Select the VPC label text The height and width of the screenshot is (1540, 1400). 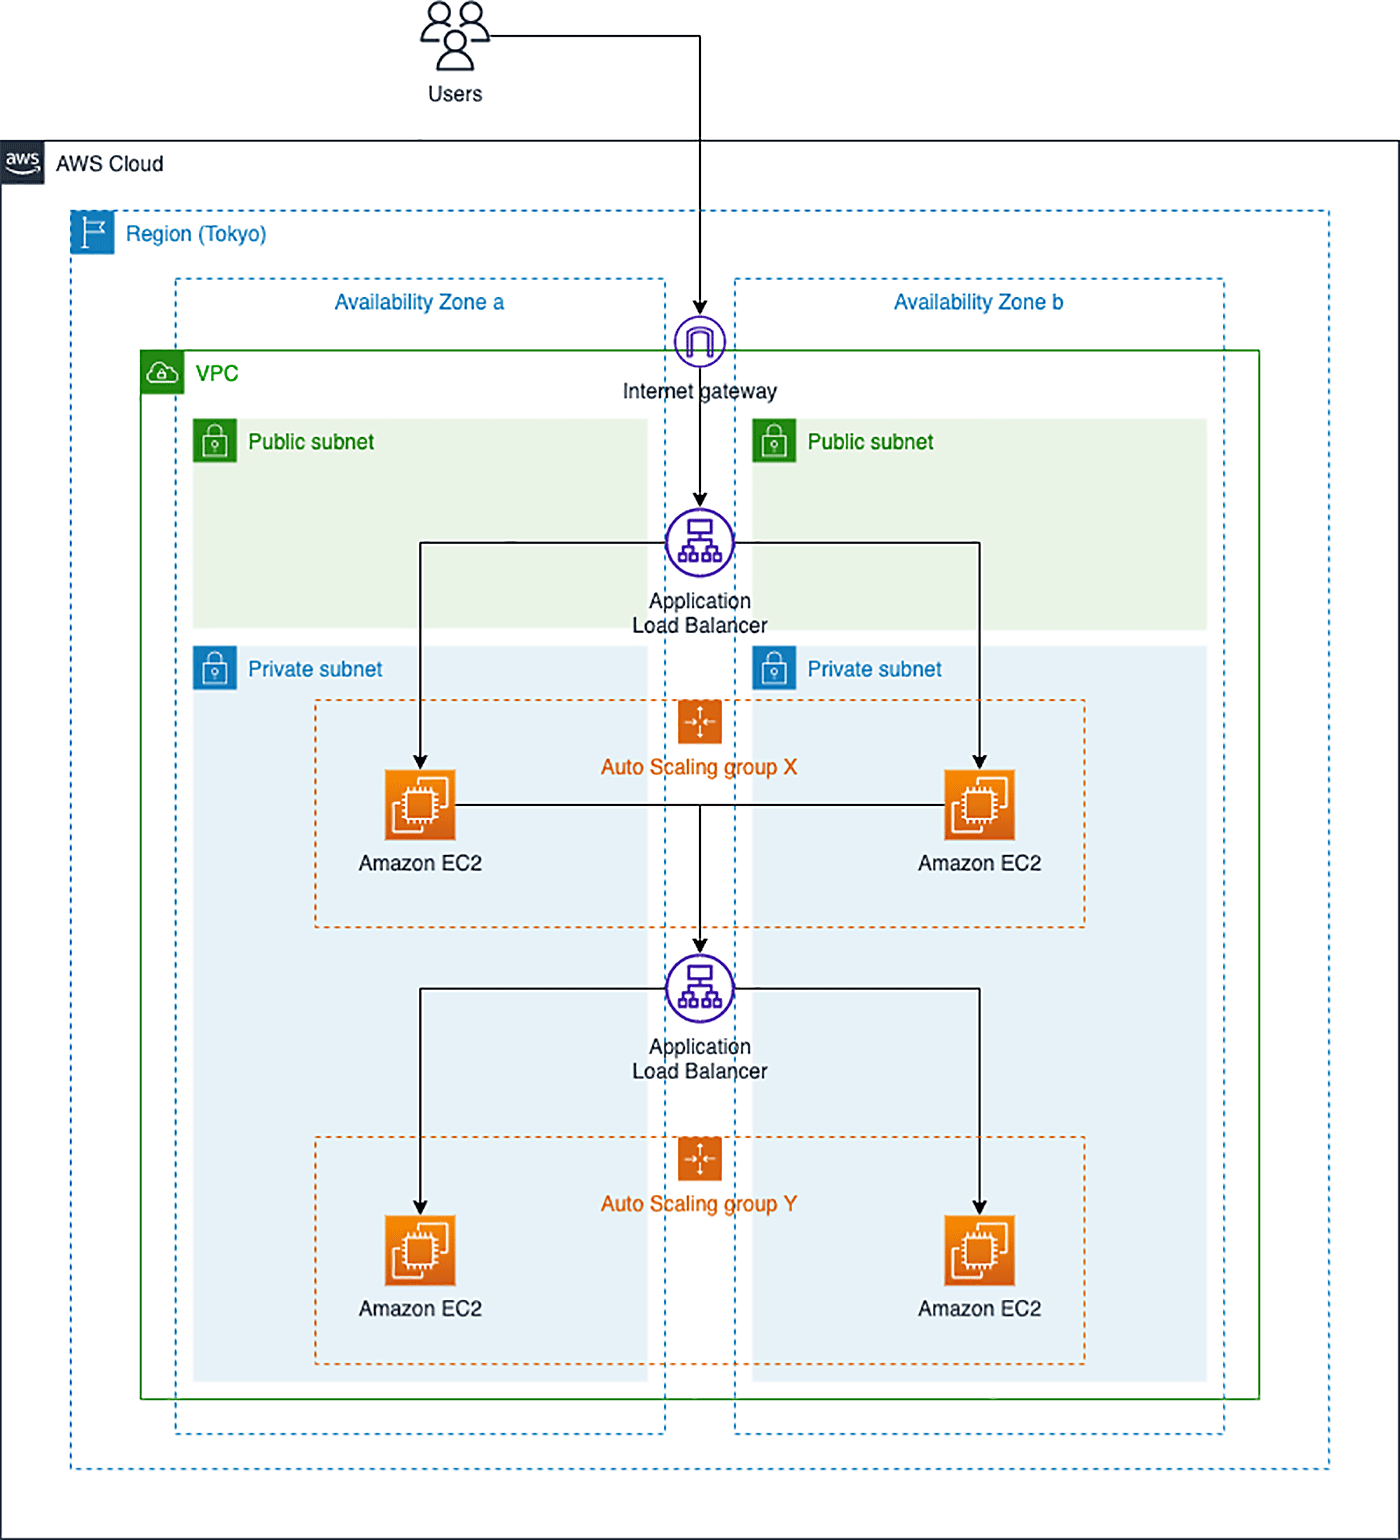click(217, 374)
